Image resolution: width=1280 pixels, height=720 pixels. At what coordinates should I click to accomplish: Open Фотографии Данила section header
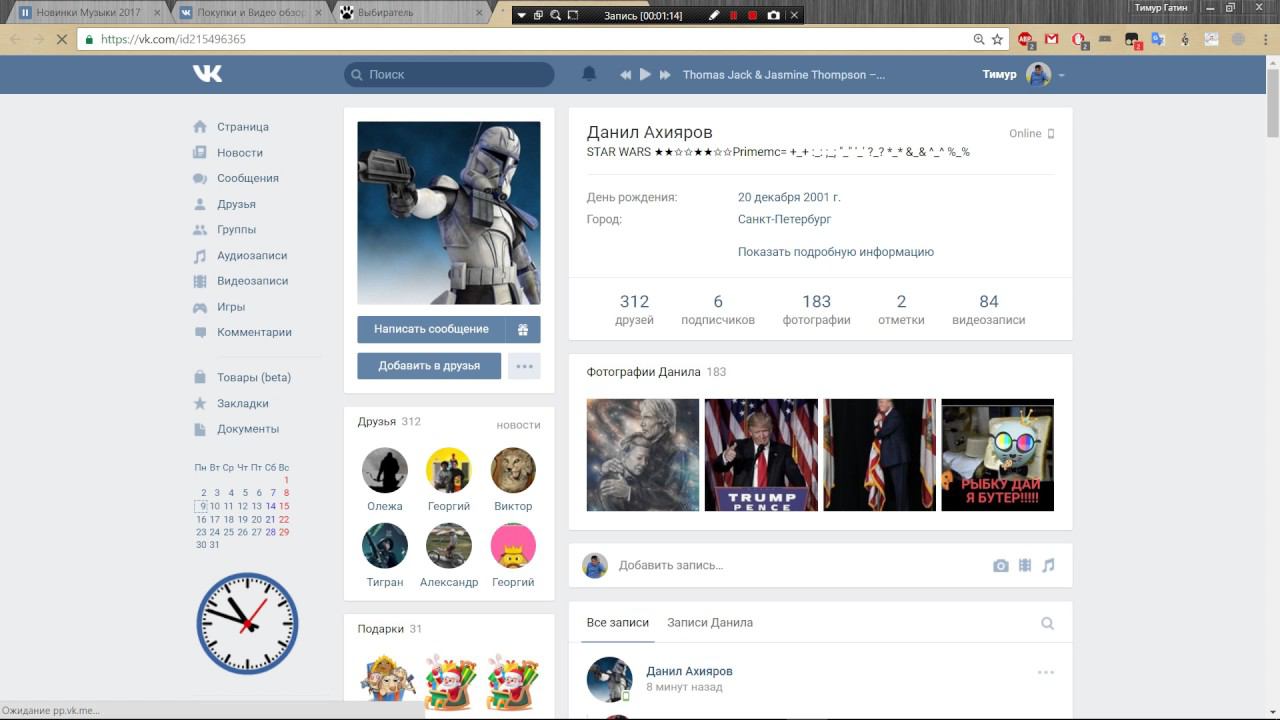point(656,372)
